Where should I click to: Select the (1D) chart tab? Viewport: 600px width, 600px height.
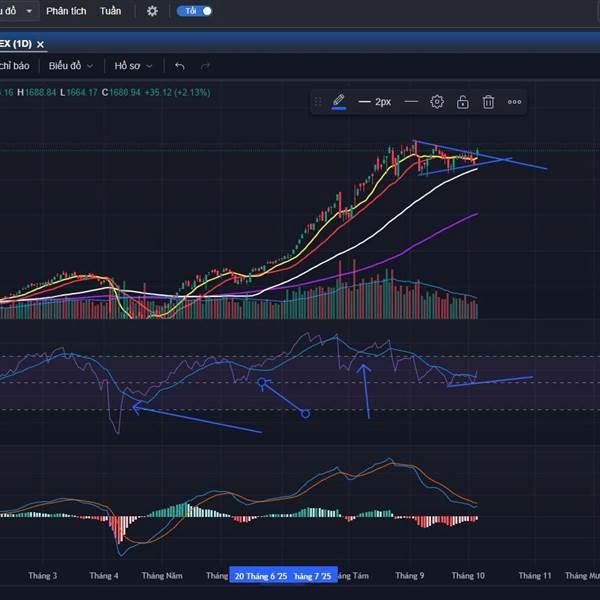tap(15, 44)
